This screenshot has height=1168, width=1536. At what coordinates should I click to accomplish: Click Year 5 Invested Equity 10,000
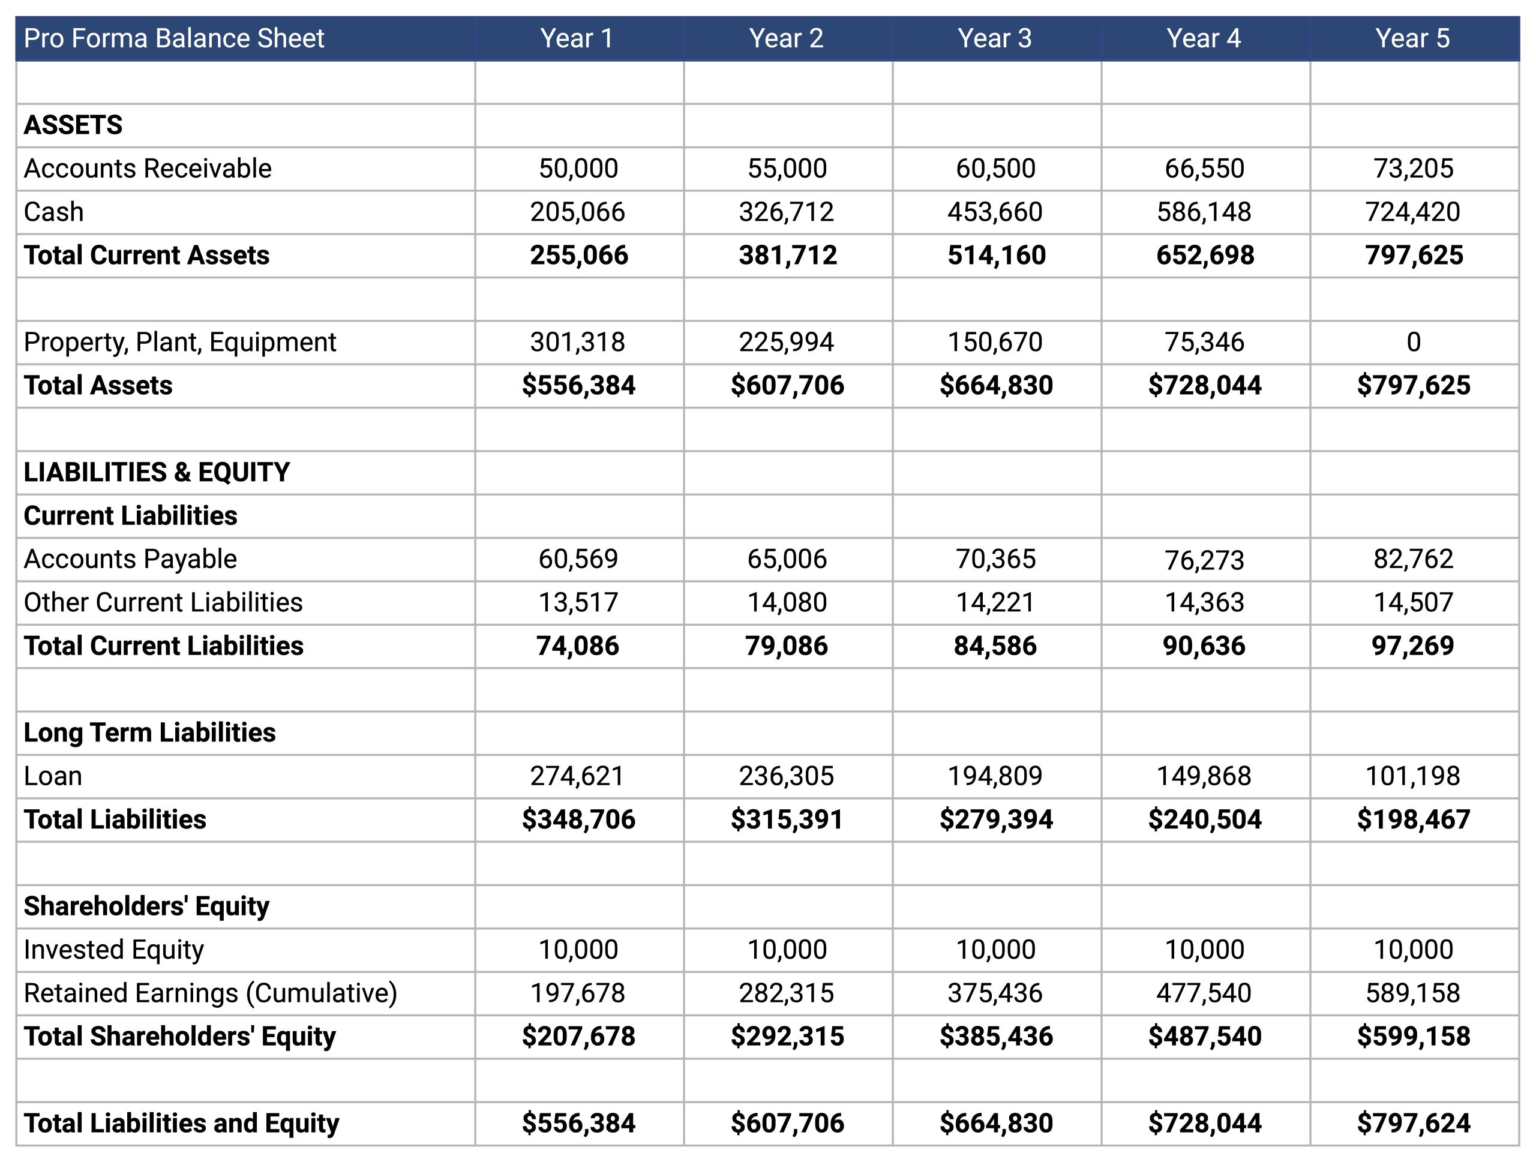tap(1413, 950)
